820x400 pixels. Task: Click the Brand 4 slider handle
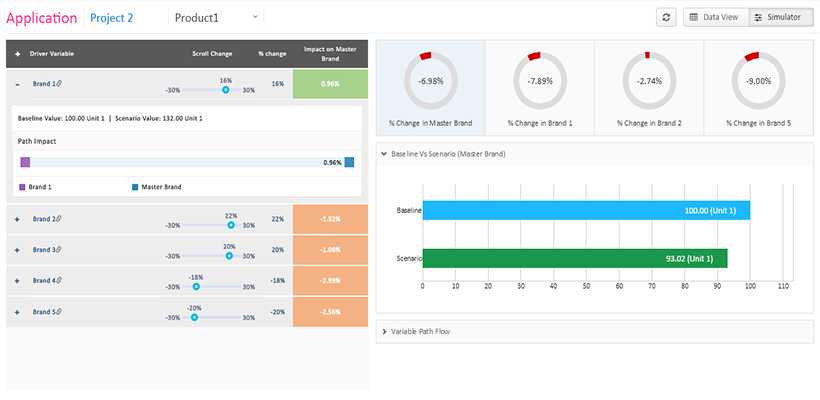[196, 286]
